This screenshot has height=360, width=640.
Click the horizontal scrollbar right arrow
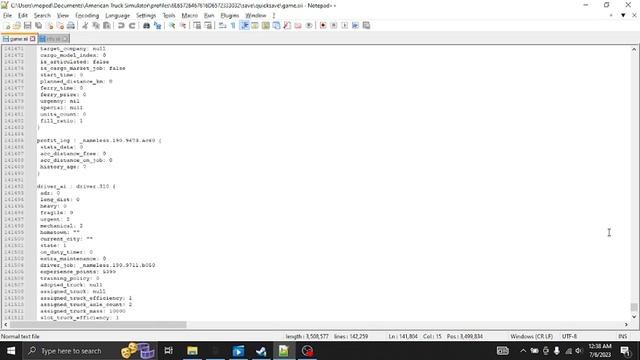pos(626,324)
